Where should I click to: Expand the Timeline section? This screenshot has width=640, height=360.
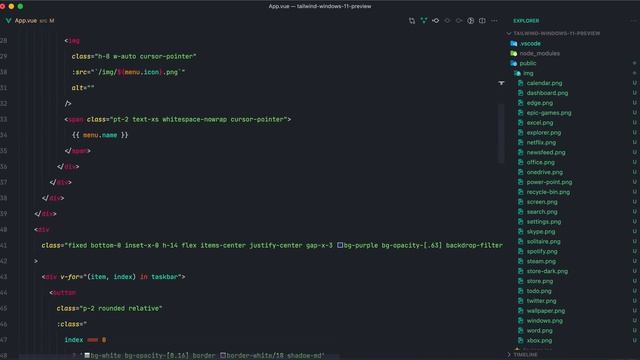point(525,355)
